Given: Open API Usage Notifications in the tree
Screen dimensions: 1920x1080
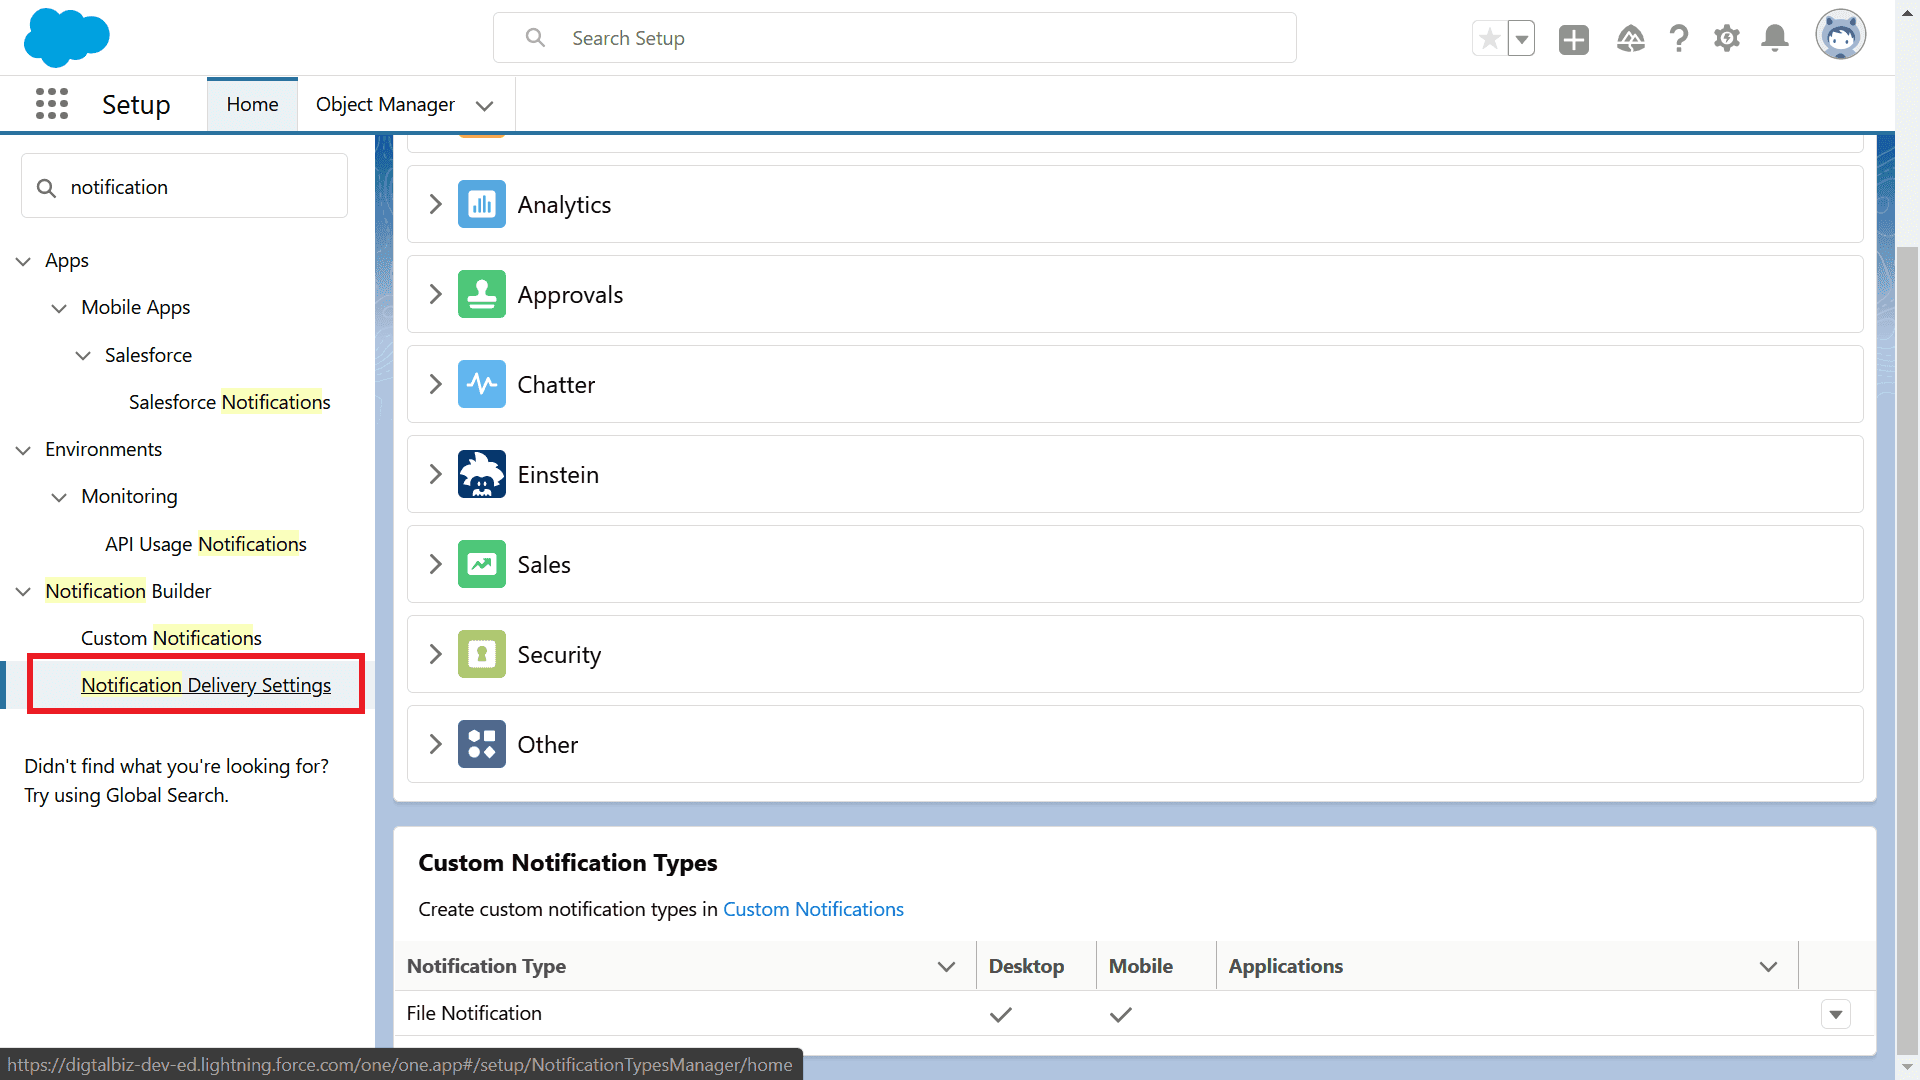Looking at the screenshot, I should [x=205, y=544].
